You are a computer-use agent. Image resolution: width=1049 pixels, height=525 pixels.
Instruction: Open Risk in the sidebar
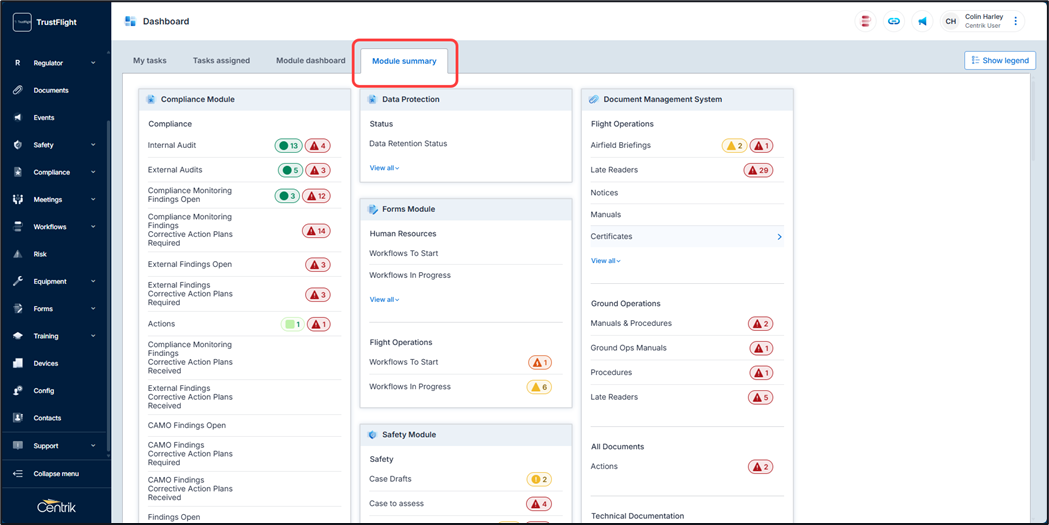click(x=40, y=254)
